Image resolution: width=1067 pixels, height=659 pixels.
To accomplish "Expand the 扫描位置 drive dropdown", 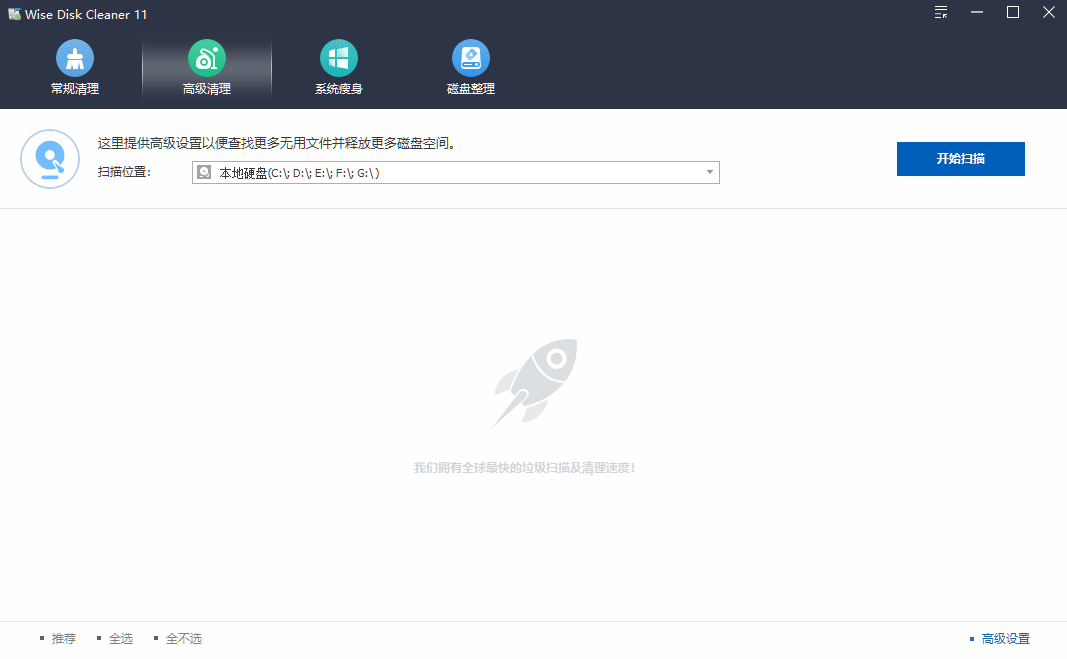I will tap(710, 172).
